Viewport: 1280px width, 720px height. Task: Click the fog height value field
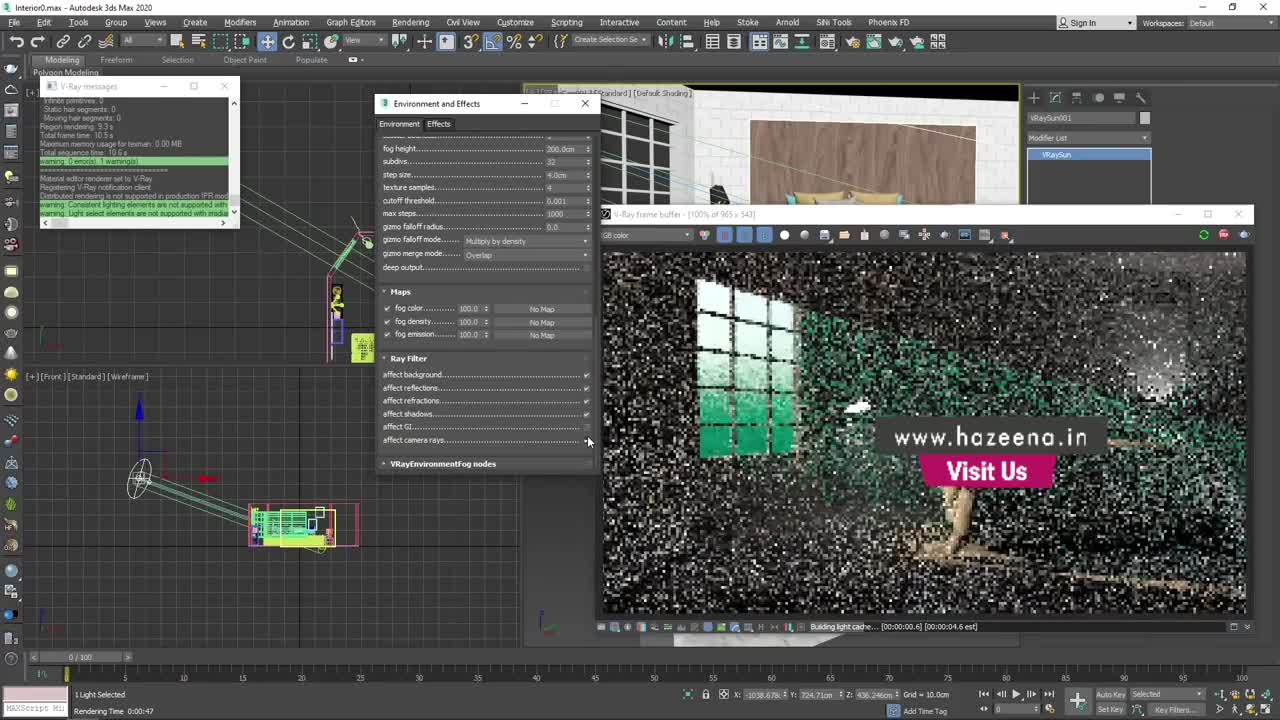[564, 149]
